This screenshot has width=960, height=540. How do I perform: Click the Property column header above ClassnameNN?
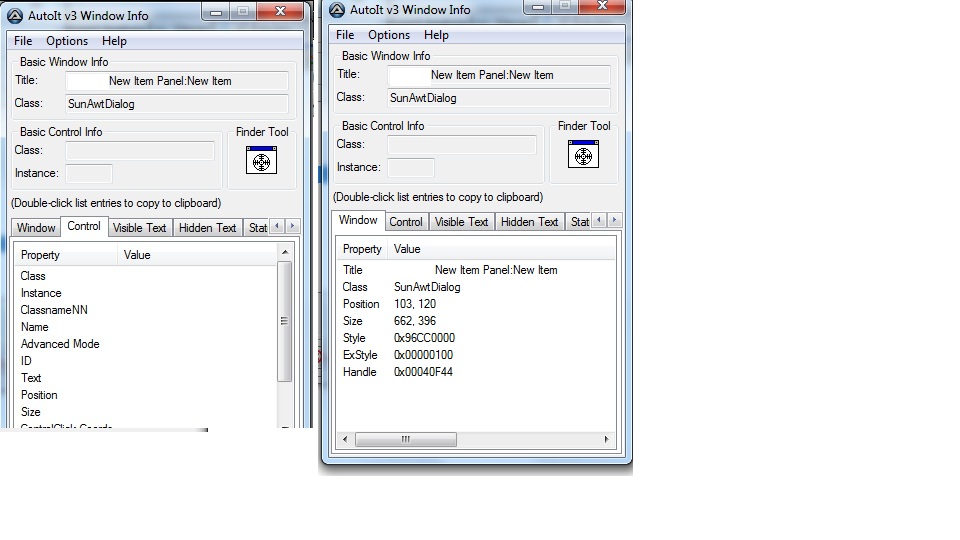click(40, 255)
